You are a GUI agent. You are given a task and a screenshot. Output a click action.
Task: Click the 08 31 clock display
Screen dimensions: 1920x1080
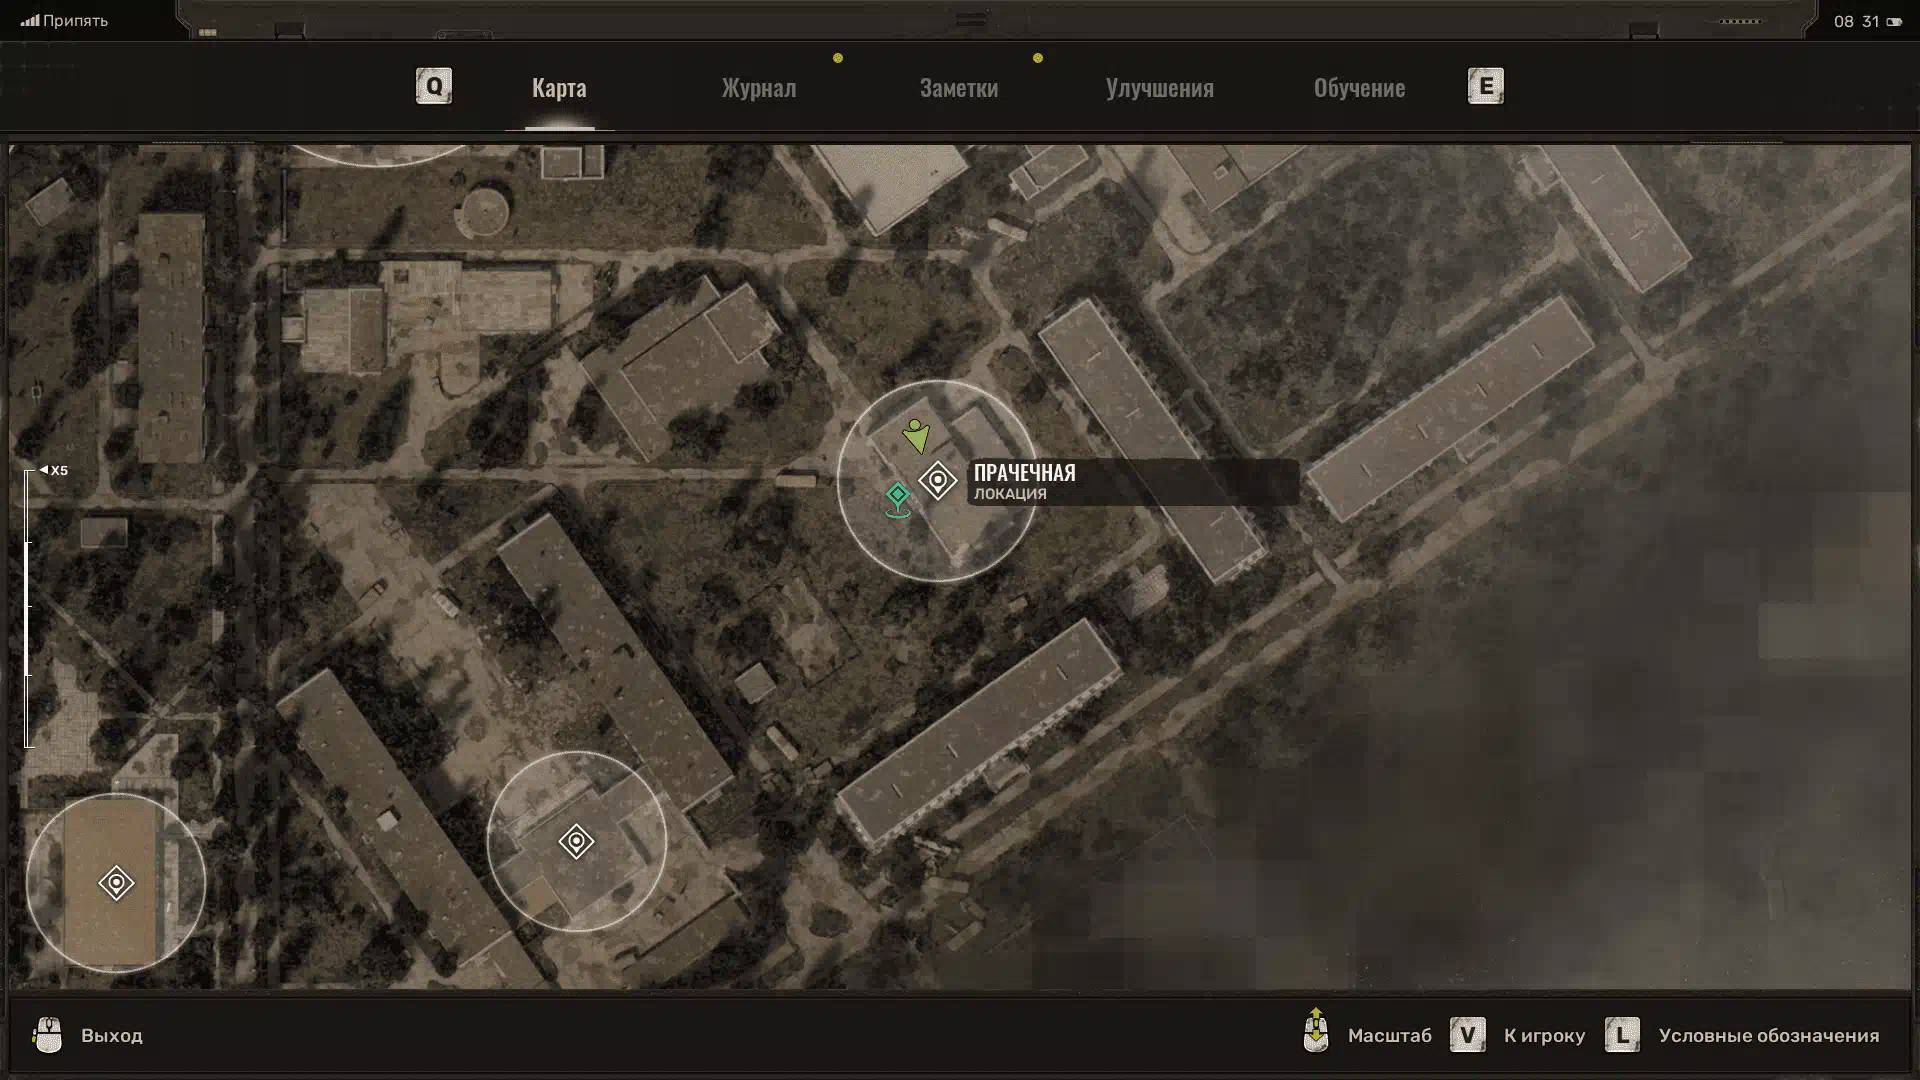point(1856,22)
